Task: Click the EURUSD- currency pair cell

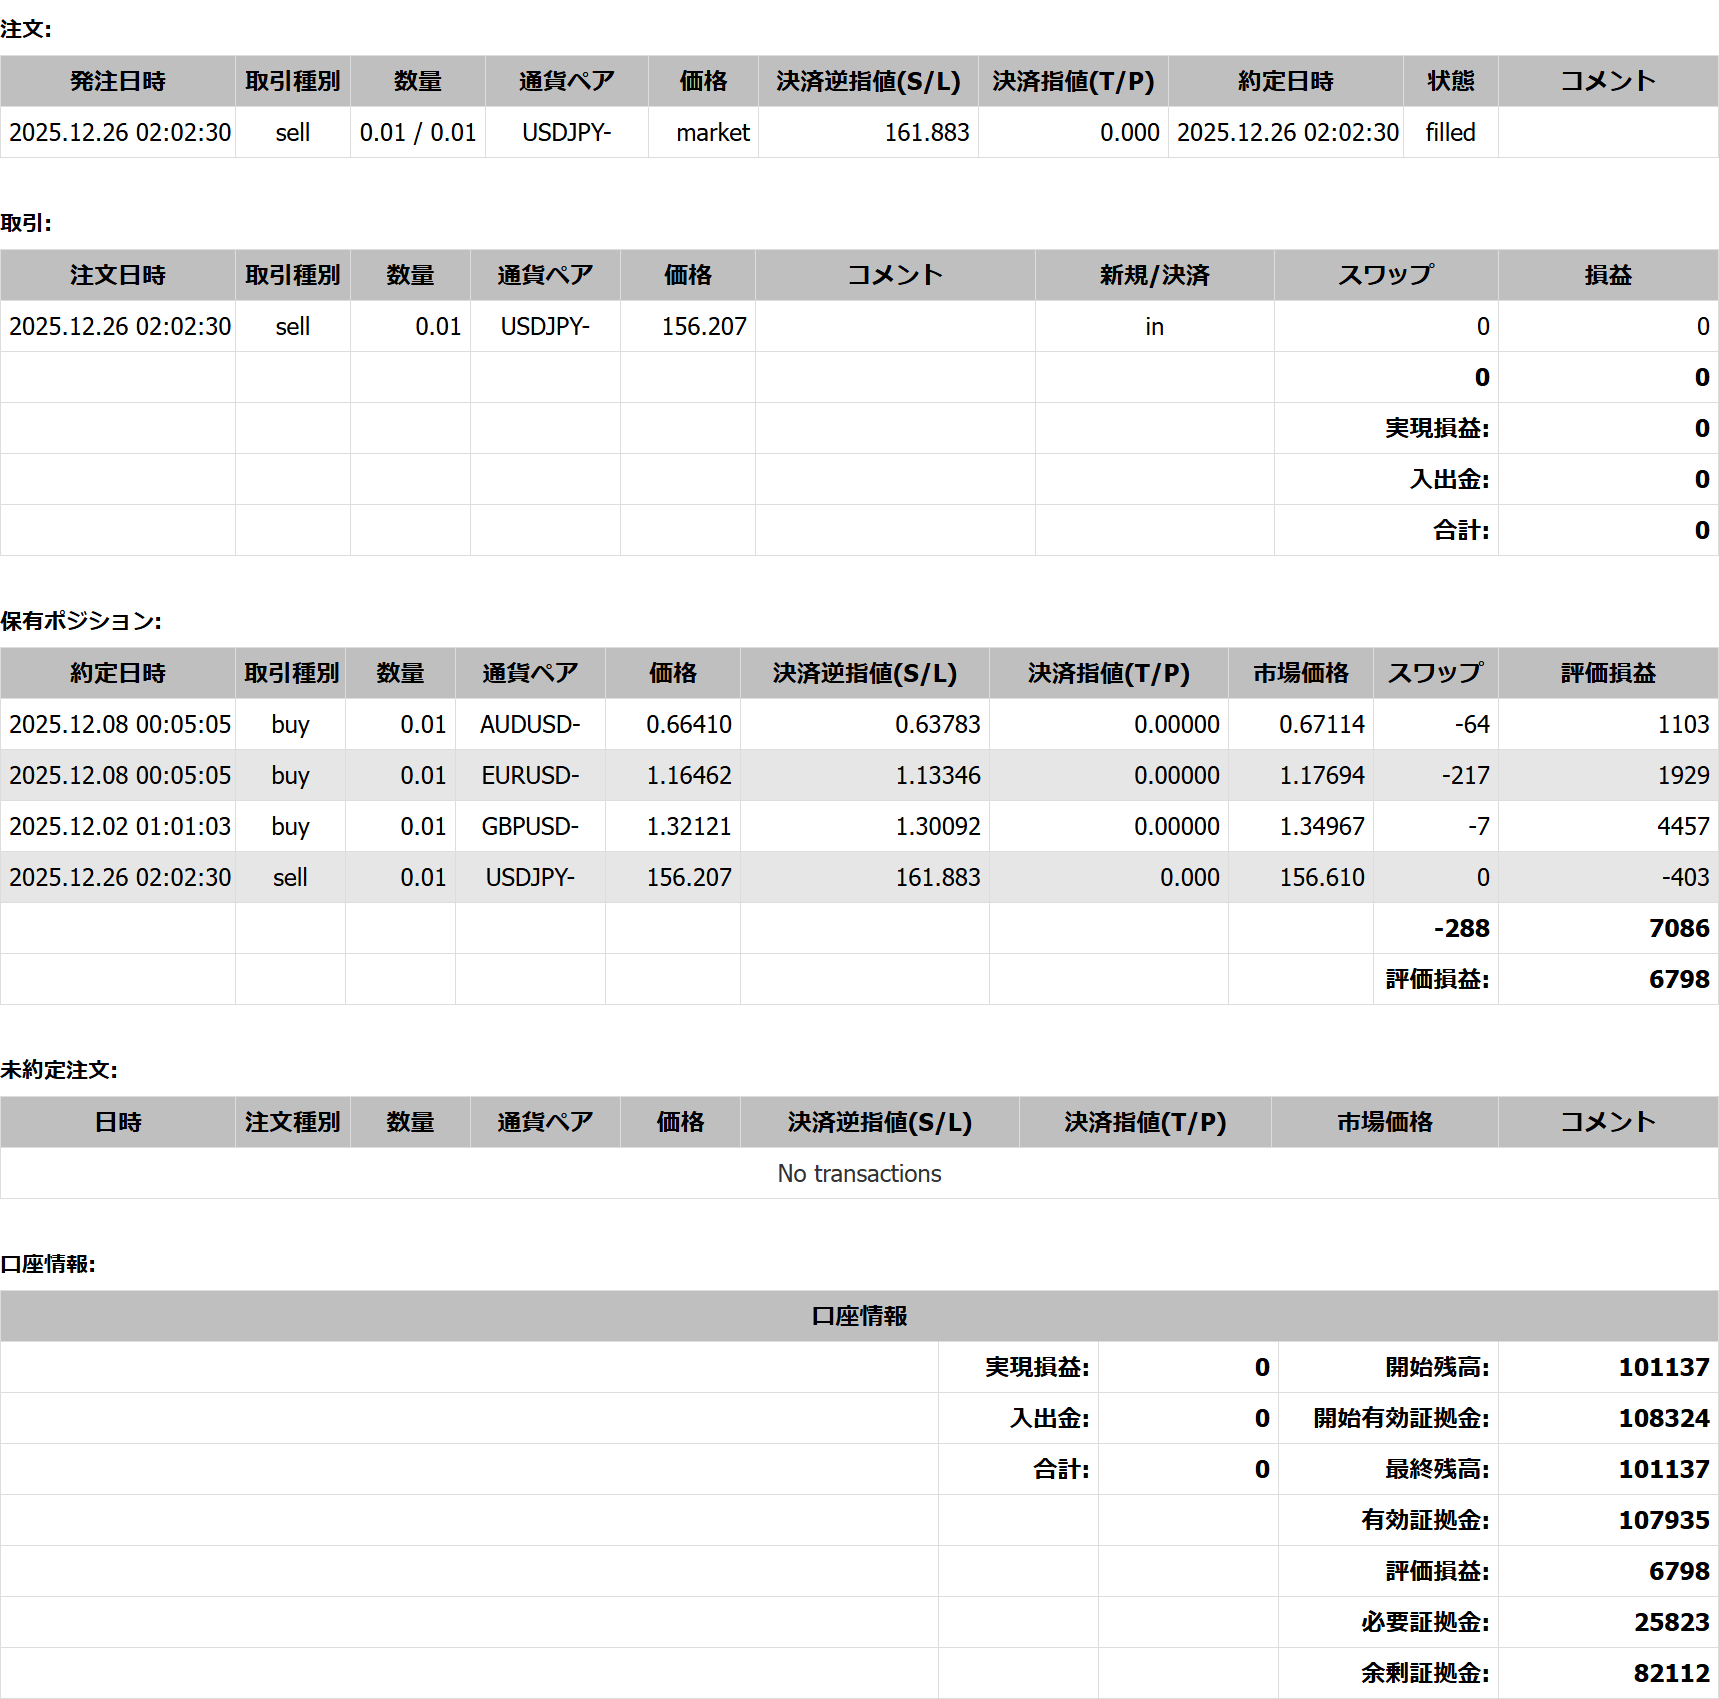Action: tap(530, 775)
